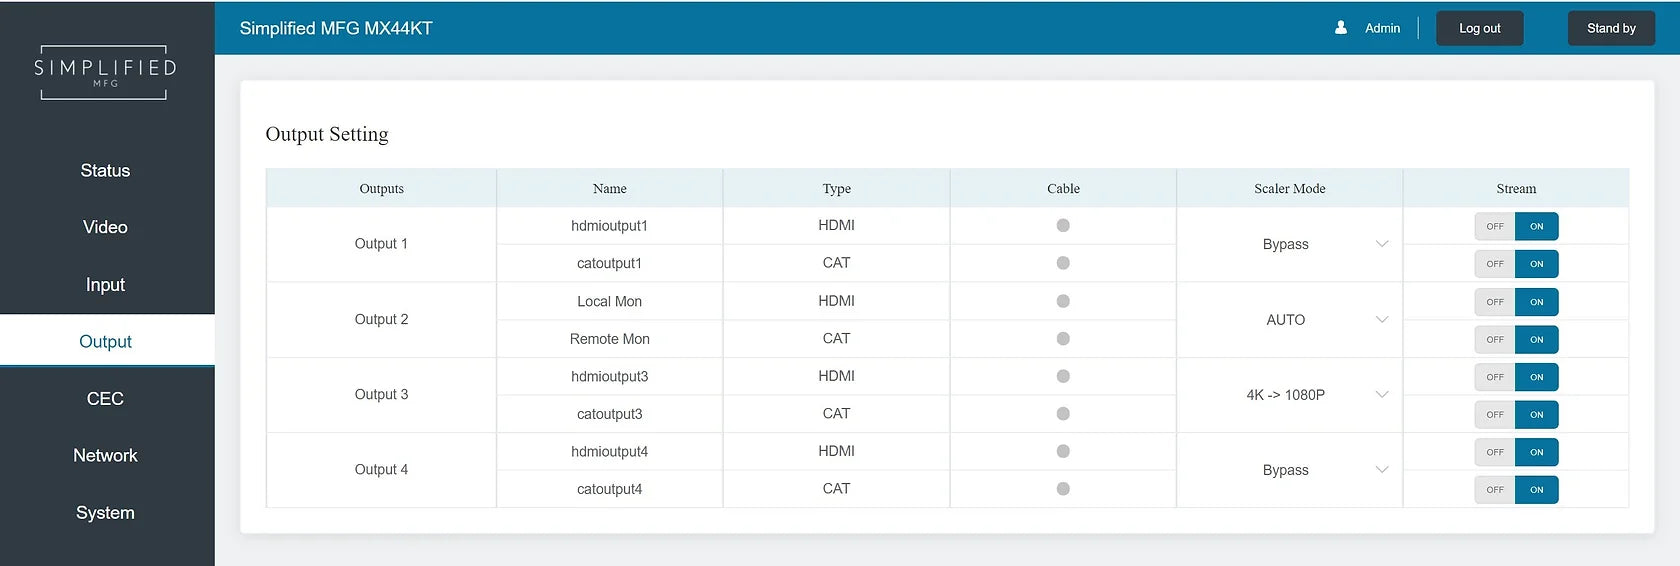Open the 4K -> 1080P scaler dropdown
This screenshot has height=566, width=1680.
pyautogui.click(x=1289, y=395)
